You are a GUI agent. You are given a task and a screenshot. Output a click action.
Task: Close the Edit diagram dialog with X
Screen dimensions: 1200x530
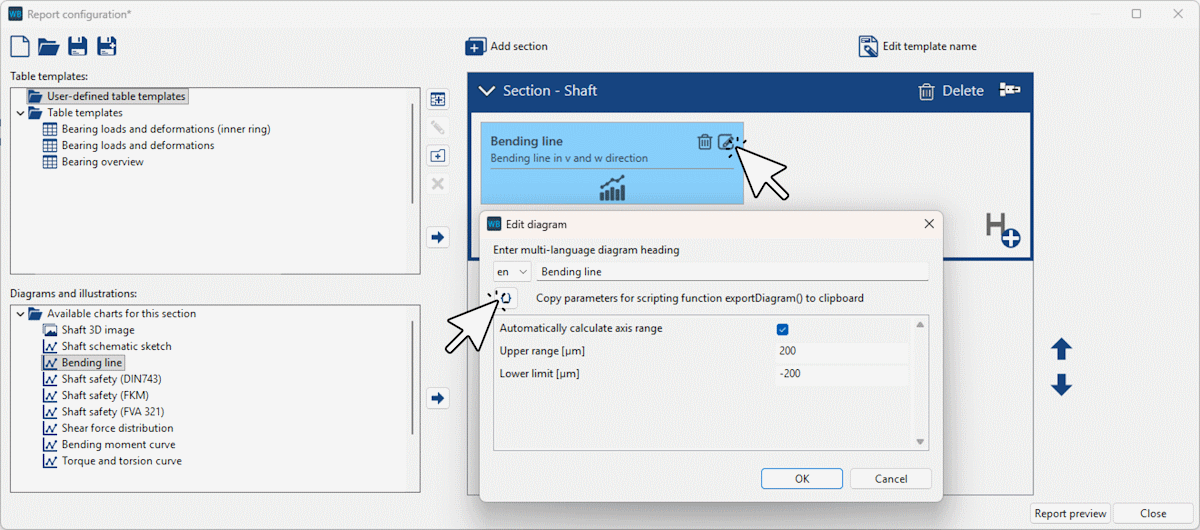click(x=929, y=224)
